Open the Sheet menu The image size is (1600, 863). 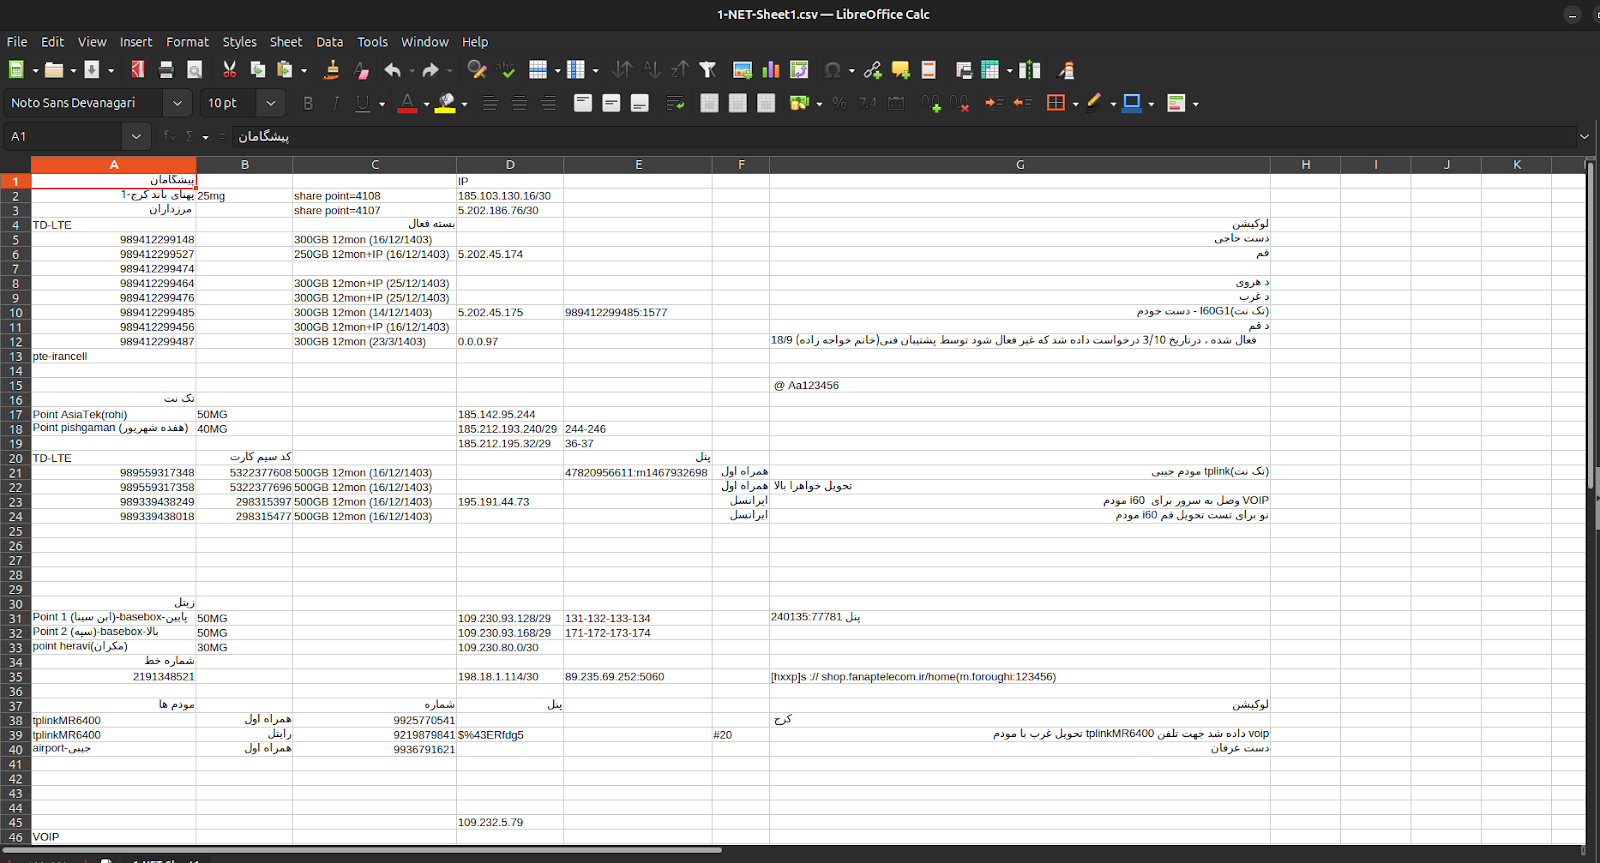pyautogui.click(x=286, y=42)
